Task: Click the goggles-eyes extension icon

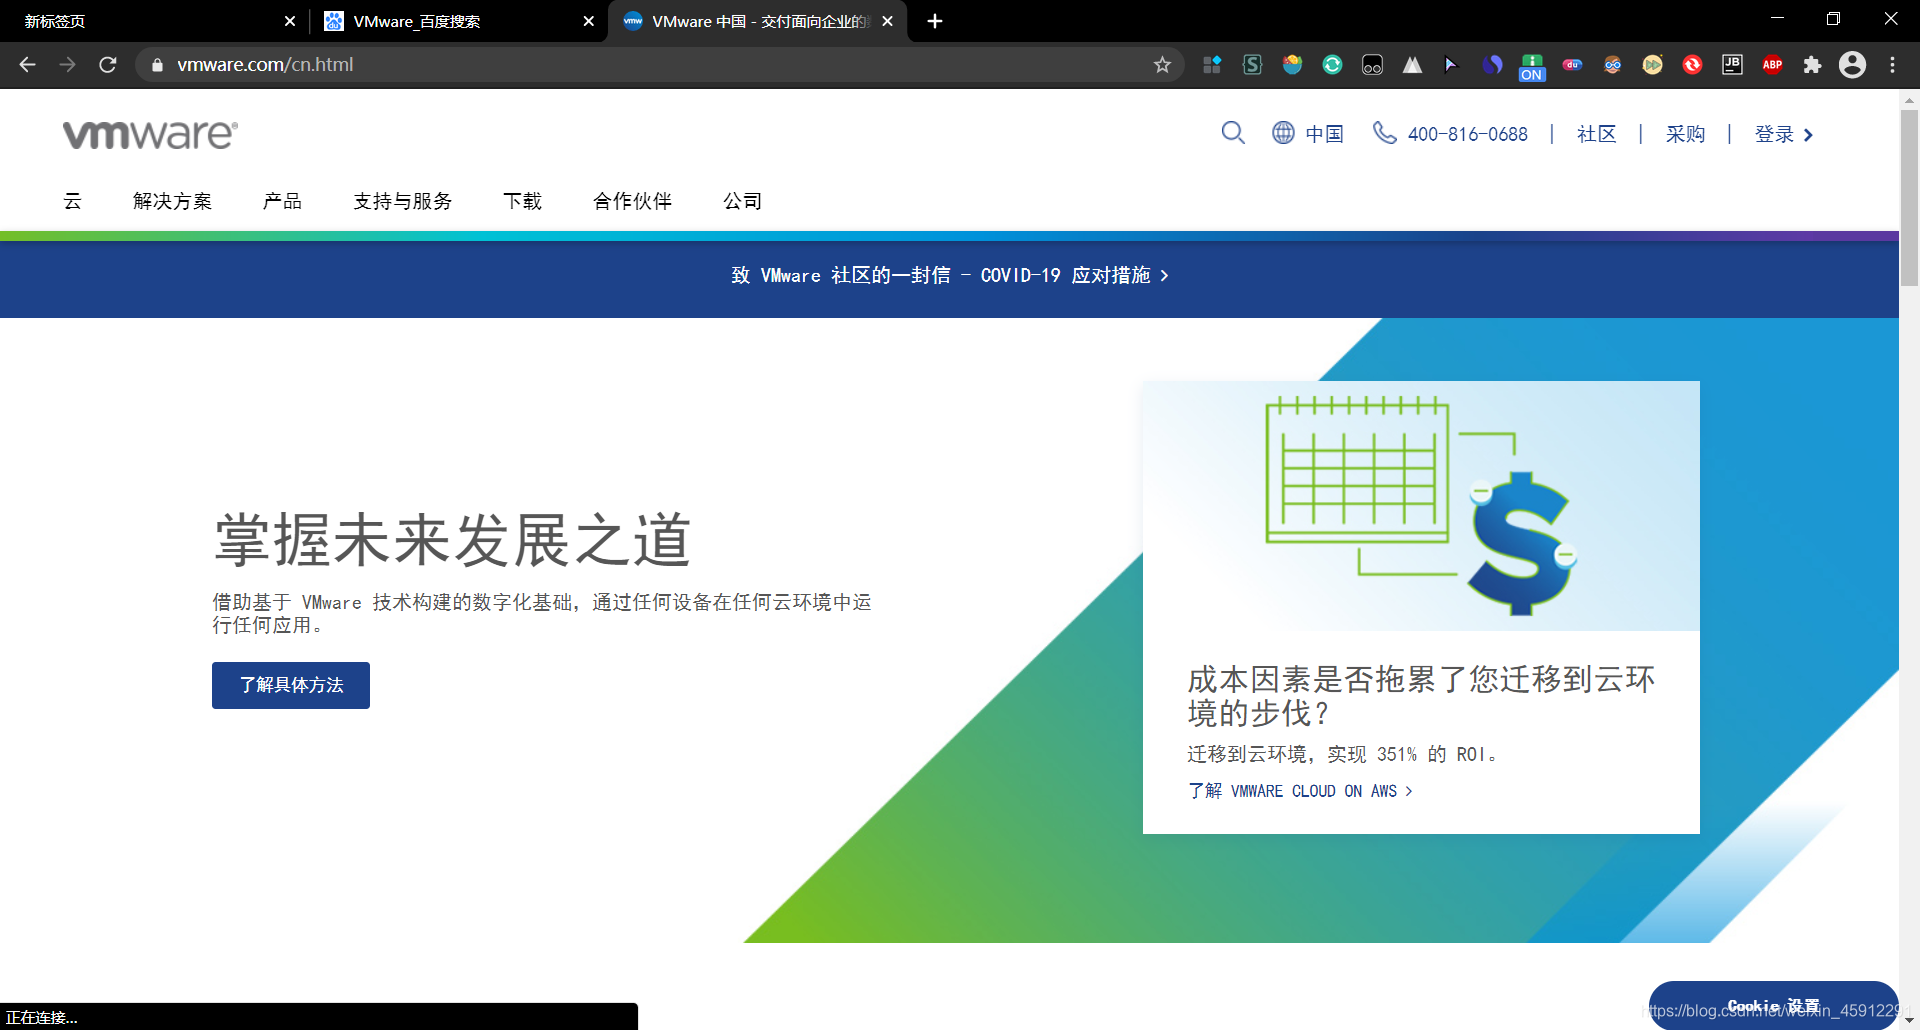Action: point(1372,65)
